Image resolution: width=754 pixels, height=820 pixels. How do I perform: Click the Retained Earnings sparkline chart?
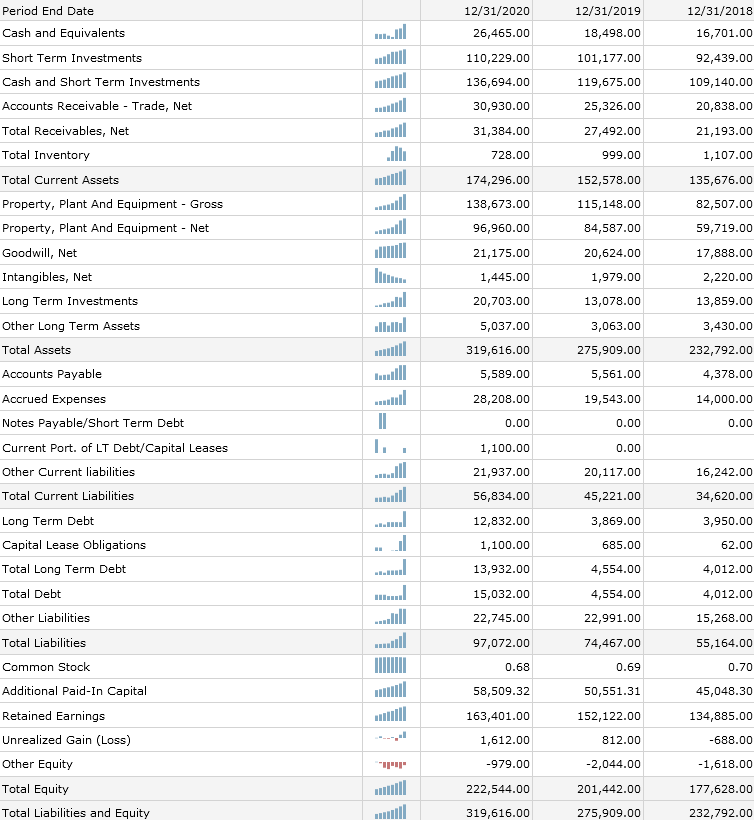390,716
